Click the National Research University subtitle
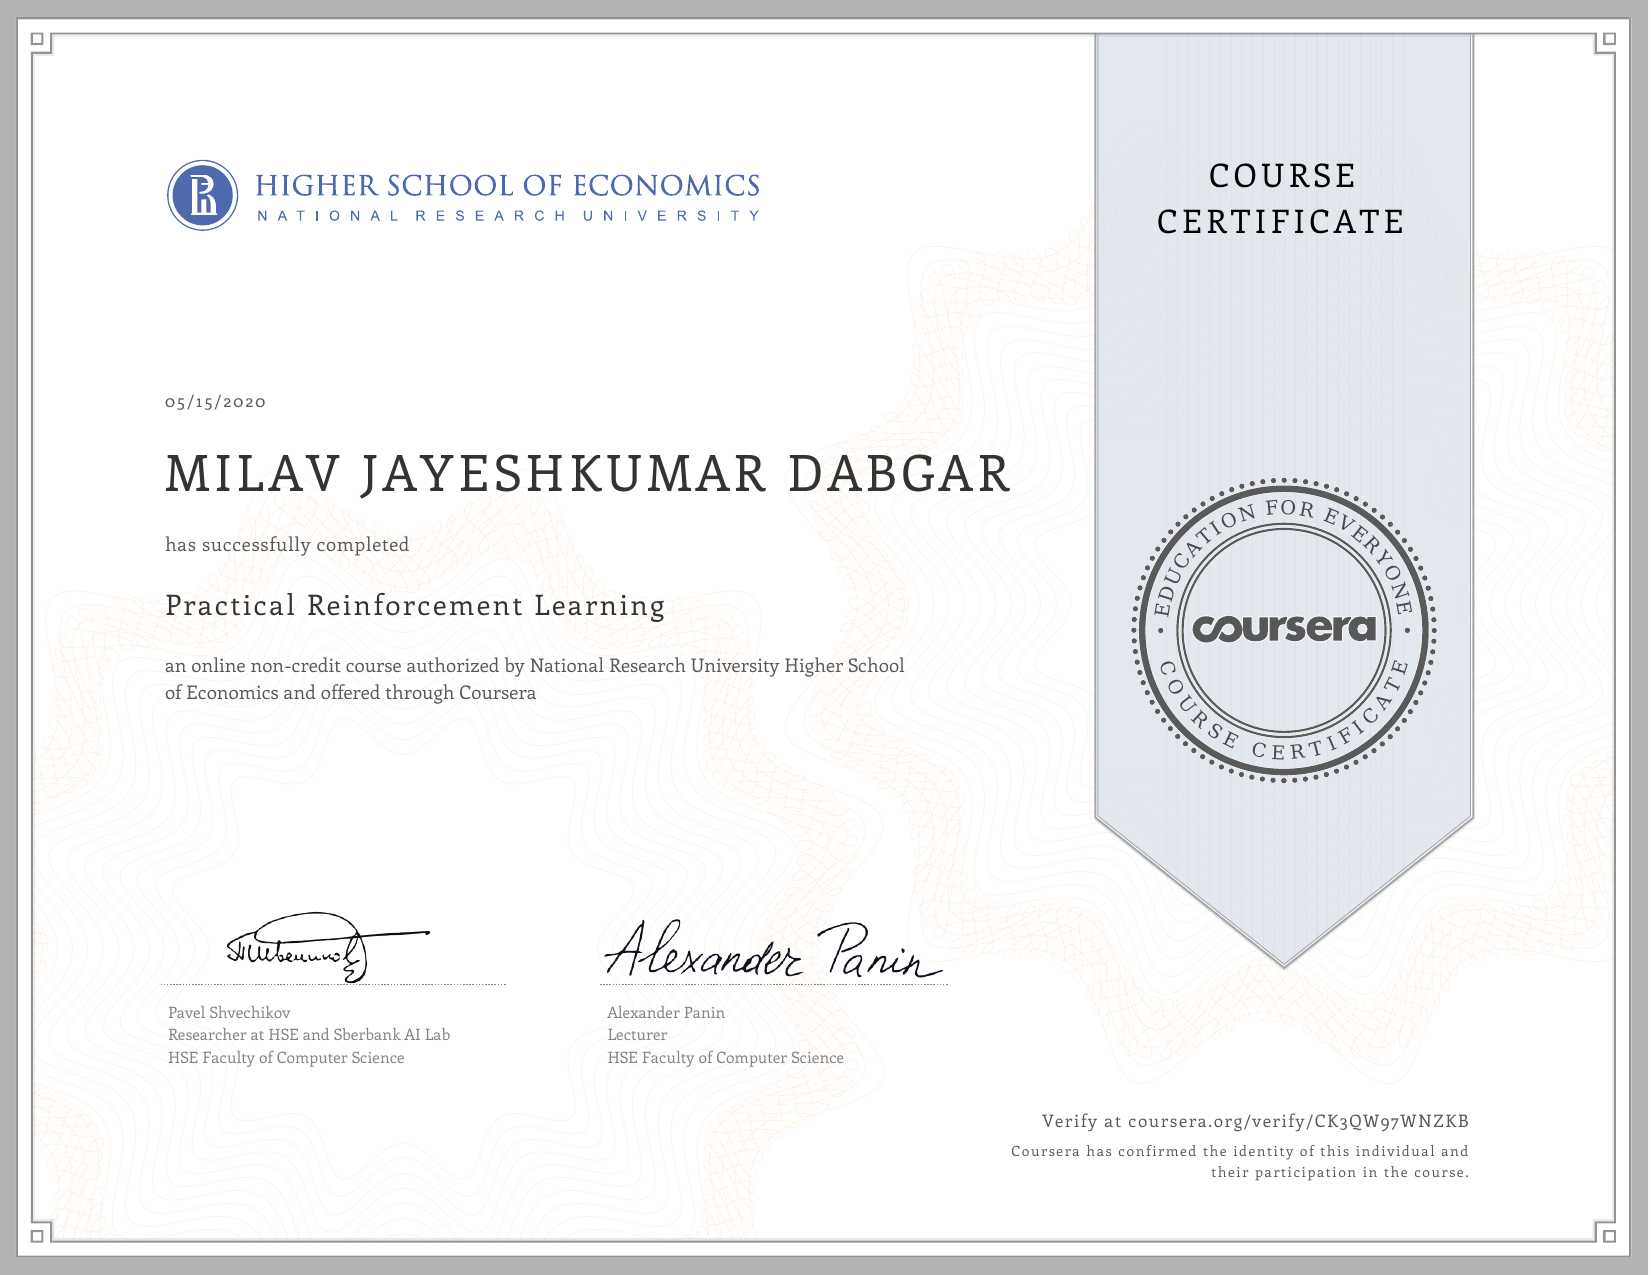 (507, 216)
